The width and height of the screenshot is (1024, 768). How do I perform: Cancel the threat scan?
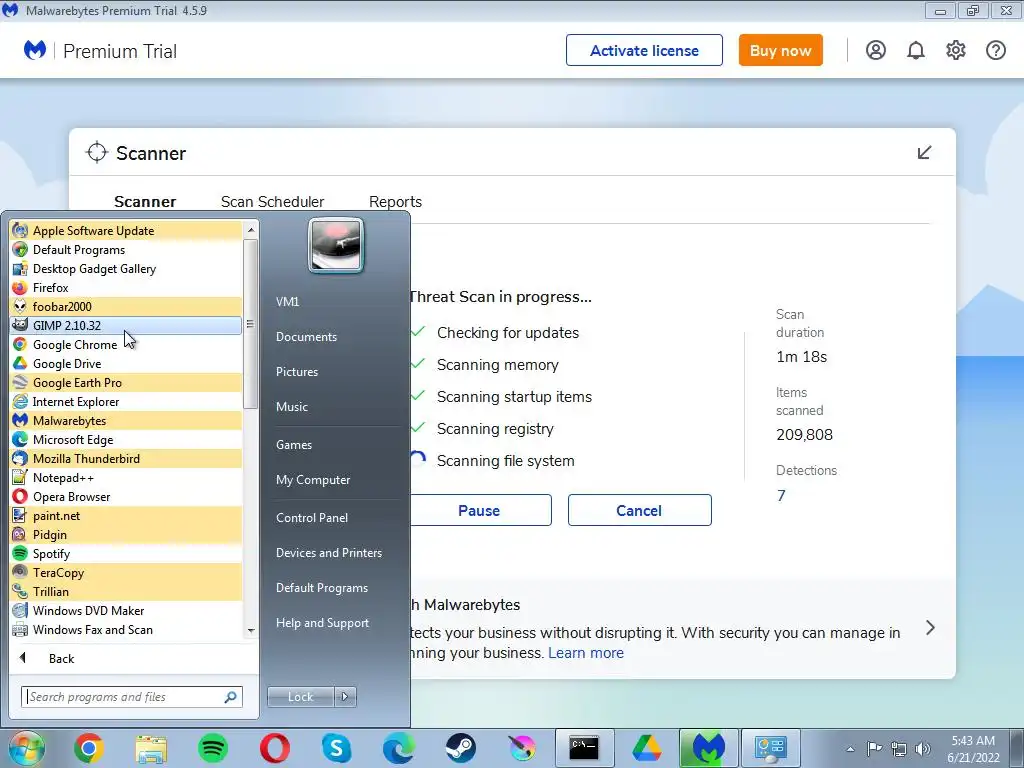point(639,510)
